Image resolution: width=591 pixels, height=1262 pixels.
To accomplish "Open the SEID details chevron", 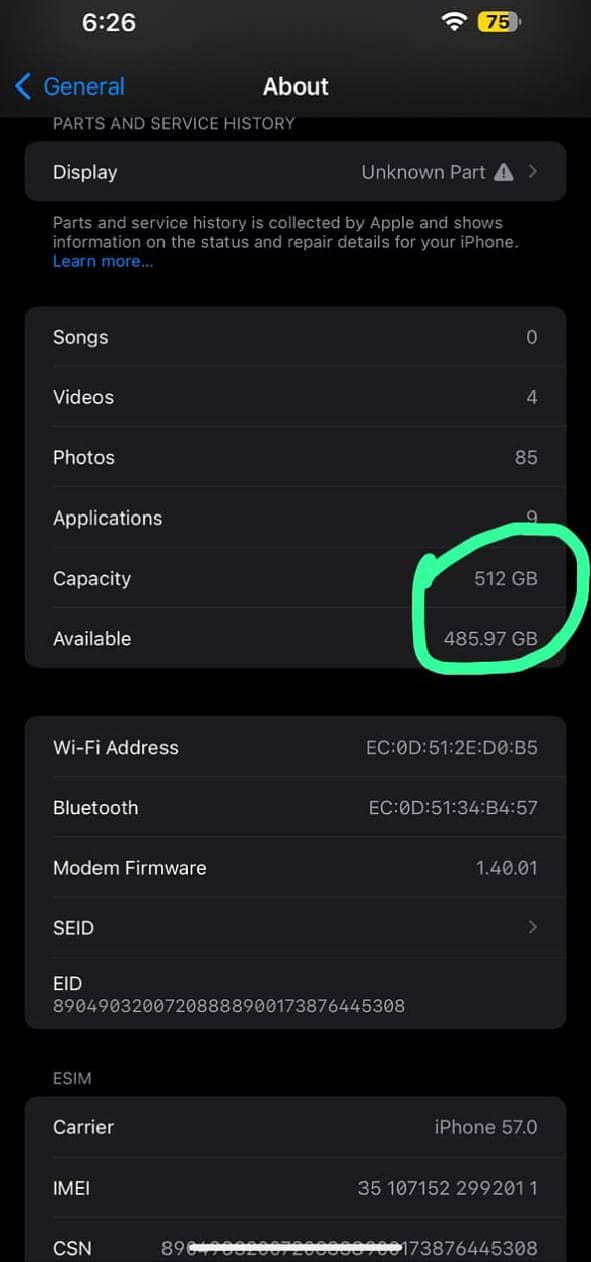I will click(533, 927).
